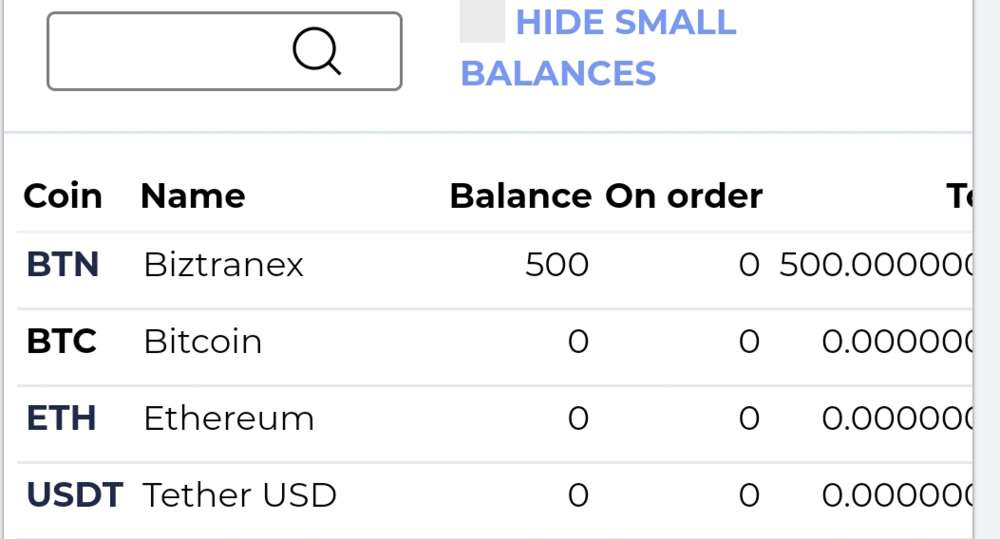The height and width of the screenshot is (539, 1000).
Task: Sort by the Name column header
Action: pyautogui.click(x=193, y=196)
